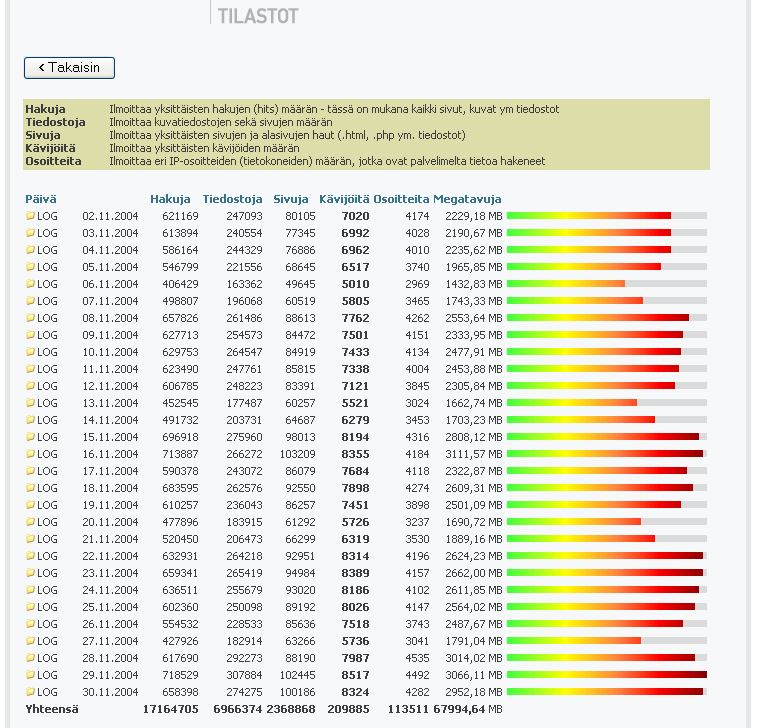
Task: Open LOG folder icon for 08.11.2004
Action: [x=30, y=318]
